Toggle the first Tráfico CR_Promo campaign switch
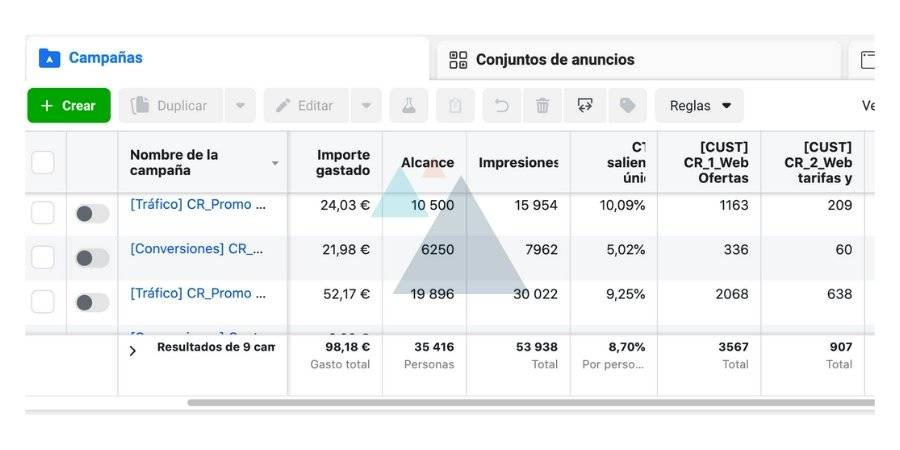900x450 pixels. pos(92,214)
